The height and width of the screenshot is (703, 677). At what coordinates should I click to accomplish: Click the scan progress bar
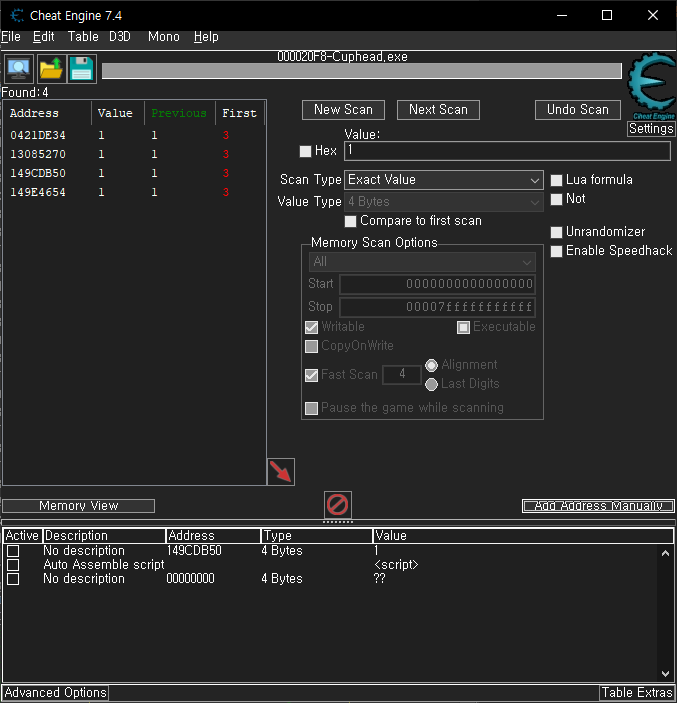(x=361, y=71)
